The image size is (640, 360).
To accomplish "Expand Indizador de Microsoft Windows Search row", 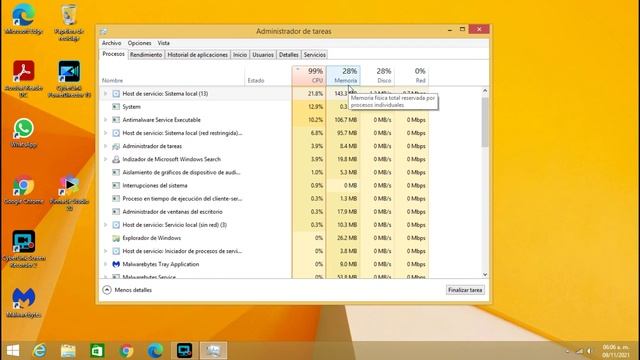I will 106,159.
